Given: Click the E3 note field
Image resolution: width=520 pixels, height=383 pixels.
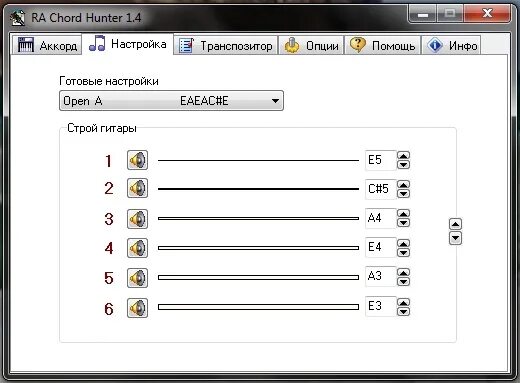Looking at the screenshot, I should click(x=380, y=306).
